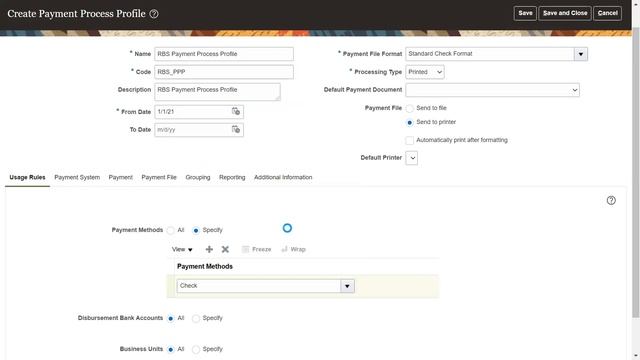
Task: Open the View menu
Action: click(182, 249)
